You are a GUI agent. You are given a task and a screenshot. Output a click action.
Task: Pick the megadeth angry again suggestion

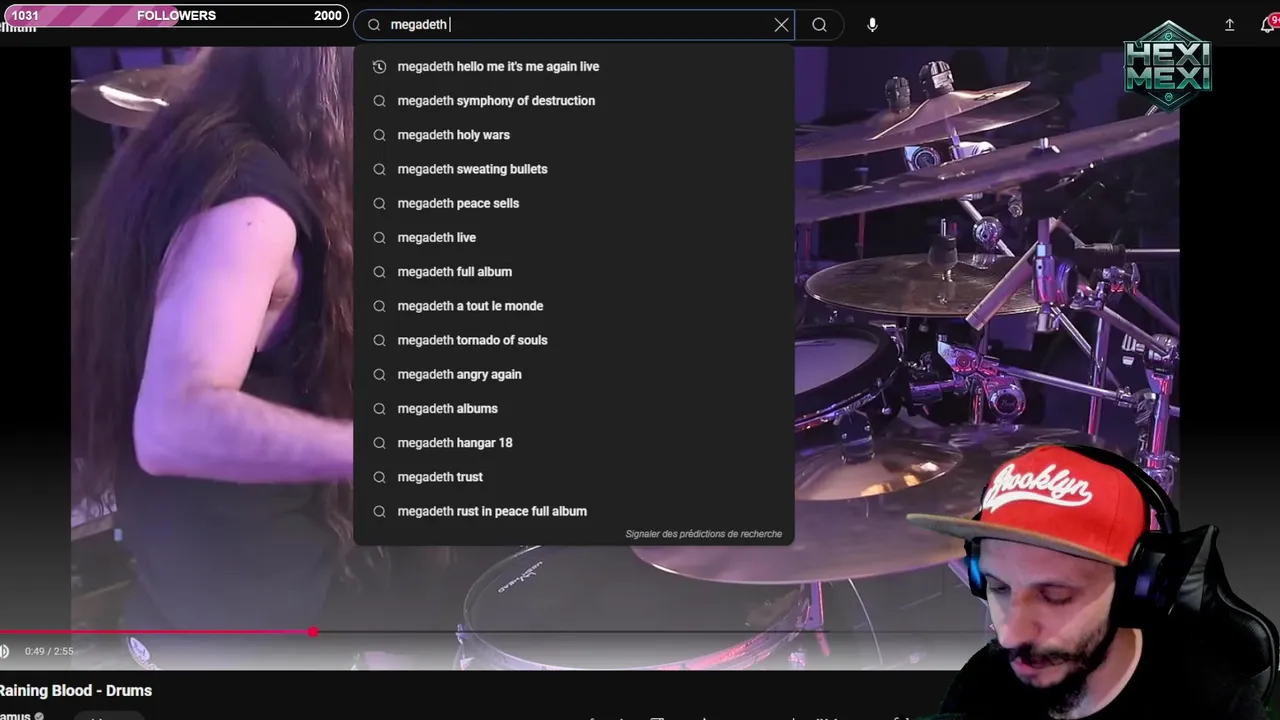574,374
